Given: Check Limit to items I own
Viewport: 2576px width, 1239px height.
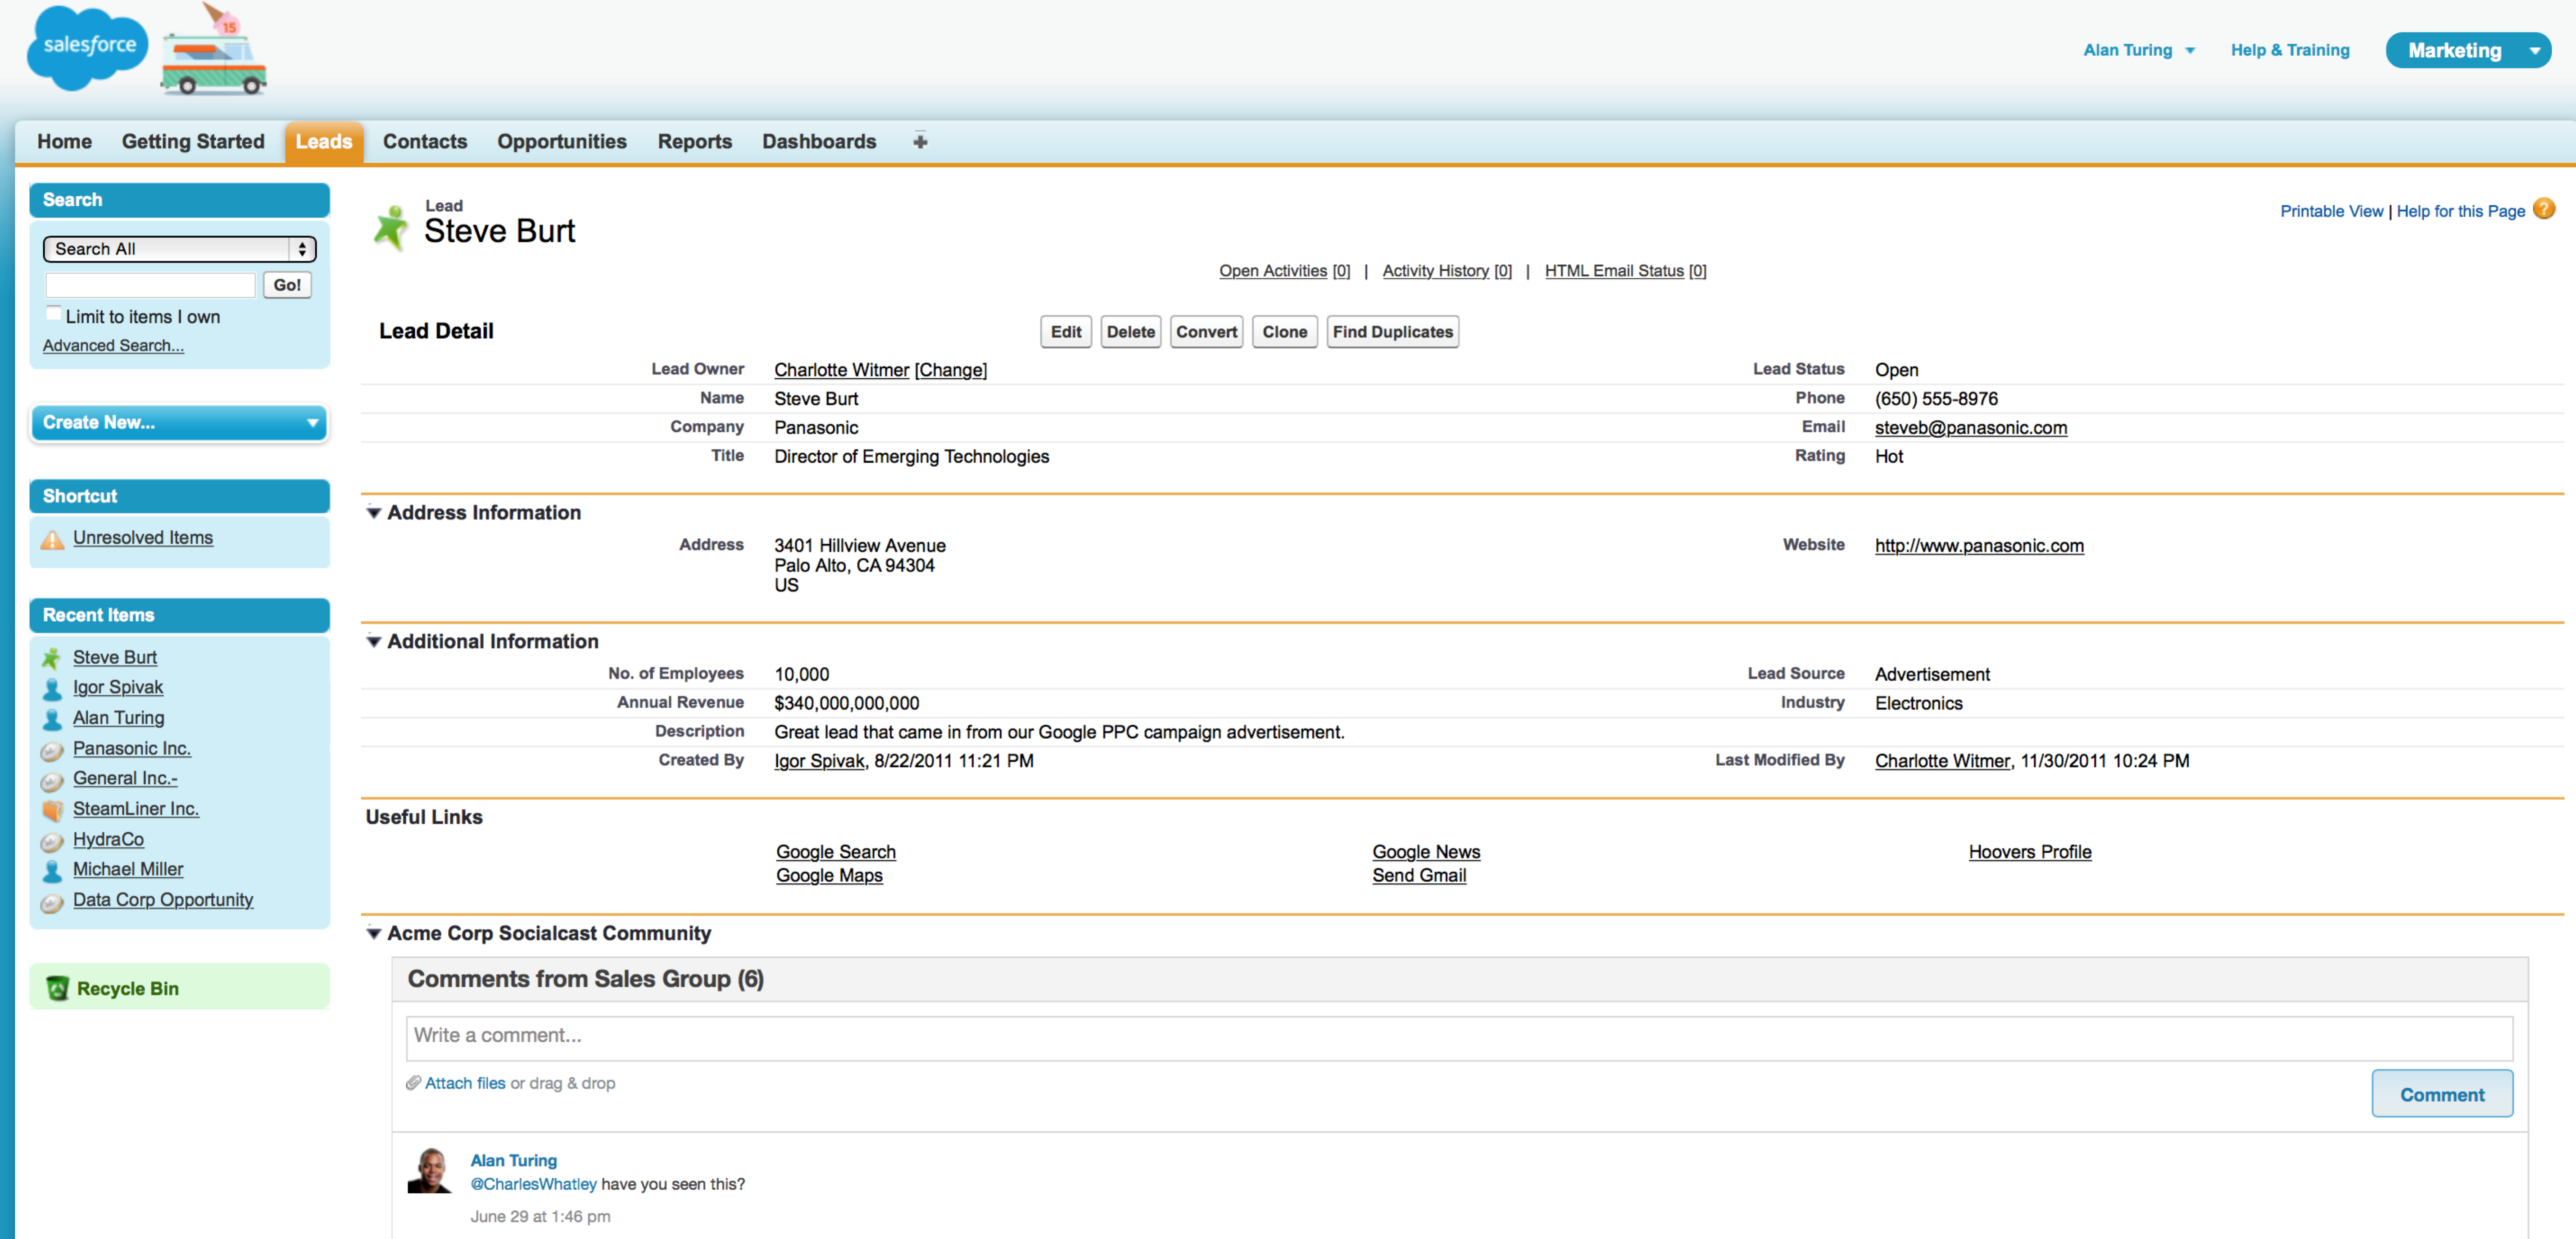Looking at the screenshot, I should tap(53, 314).
